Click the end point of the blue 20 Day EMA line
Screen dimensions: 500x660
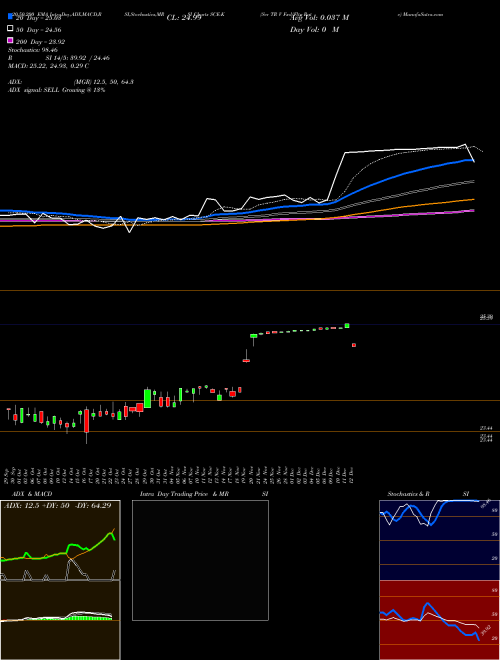click(473, 161)
